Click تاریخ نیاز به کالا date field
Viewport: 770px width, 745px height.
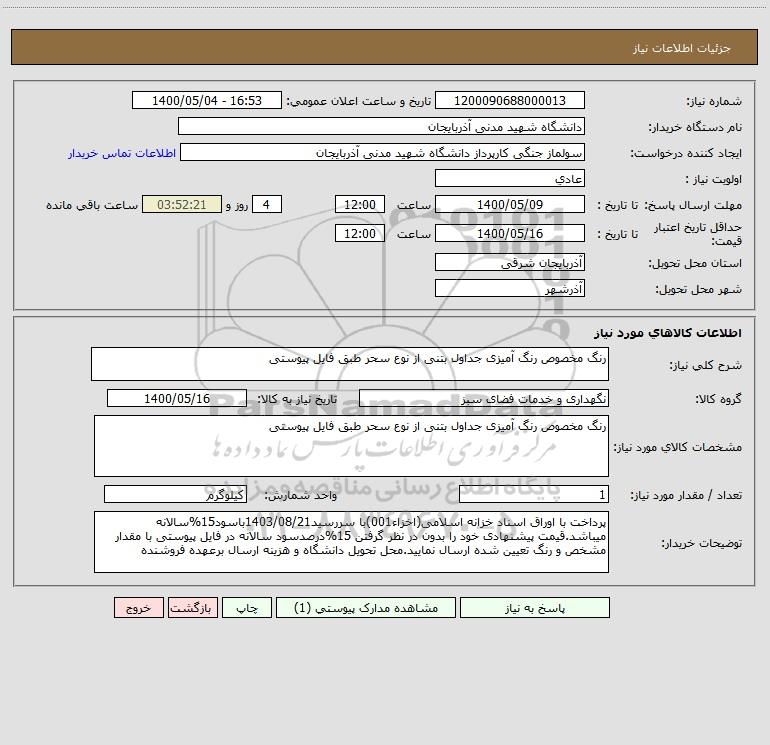click(177, 398)
